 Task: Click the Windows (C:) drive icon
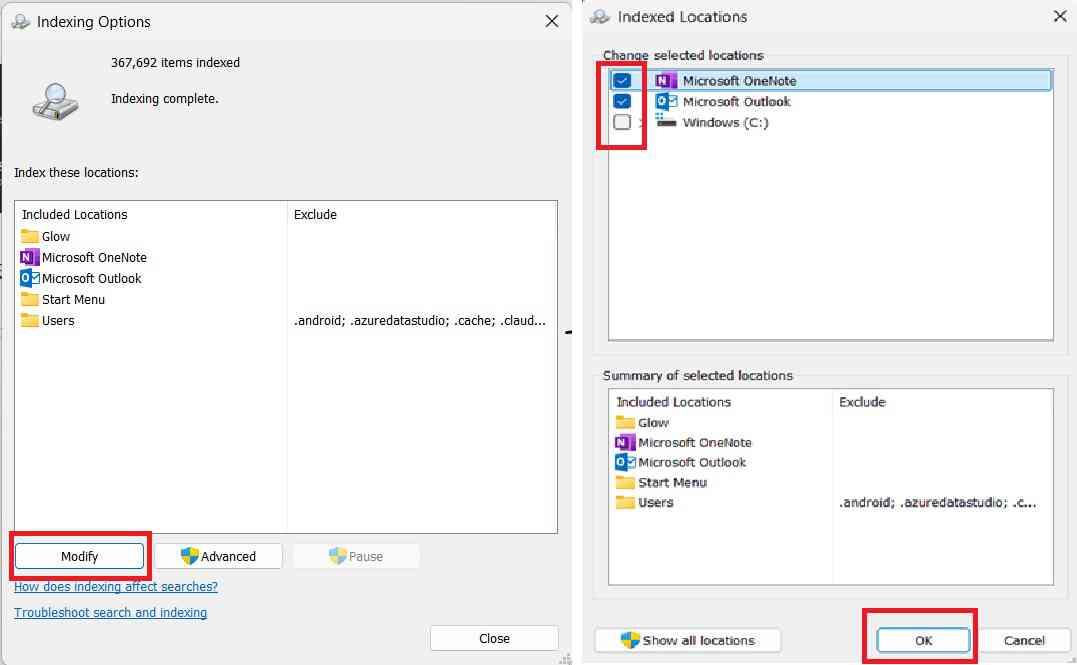(x=665, y=122)
